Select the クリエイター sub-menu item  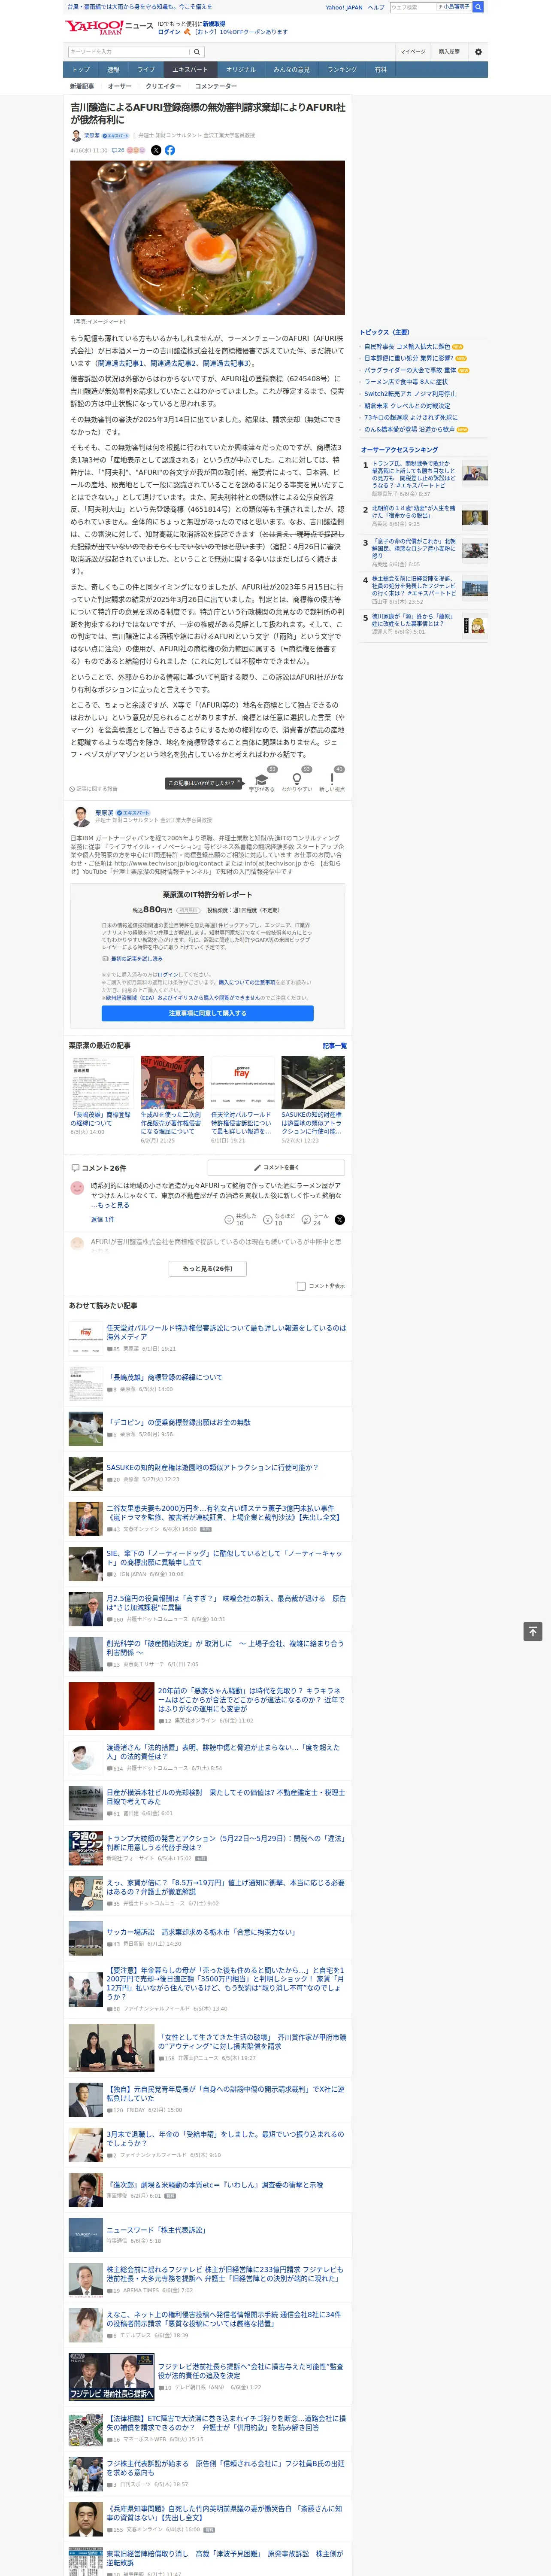(163, 86)
